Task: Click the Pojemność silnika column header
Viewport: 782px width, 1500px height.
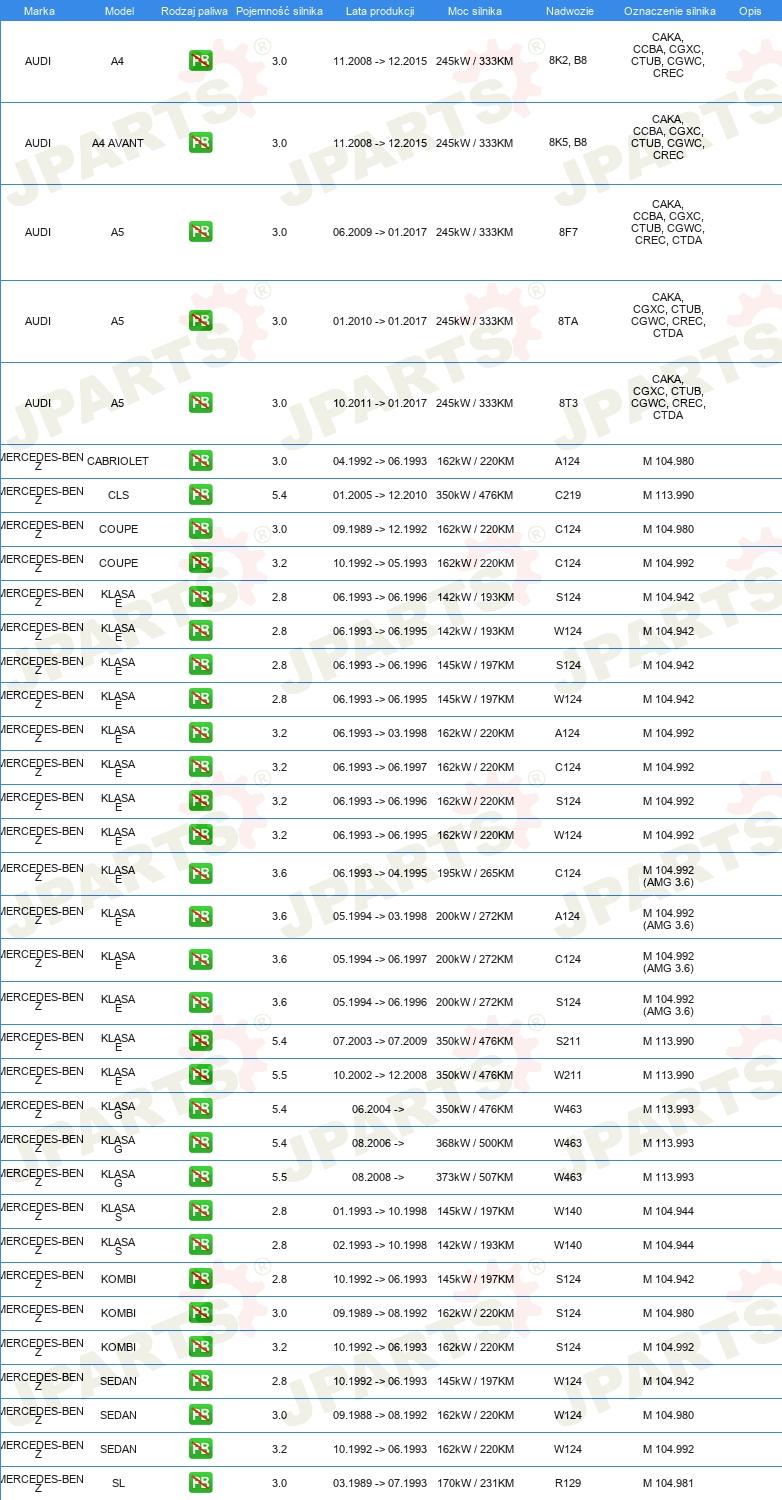Action: point(279,11)
